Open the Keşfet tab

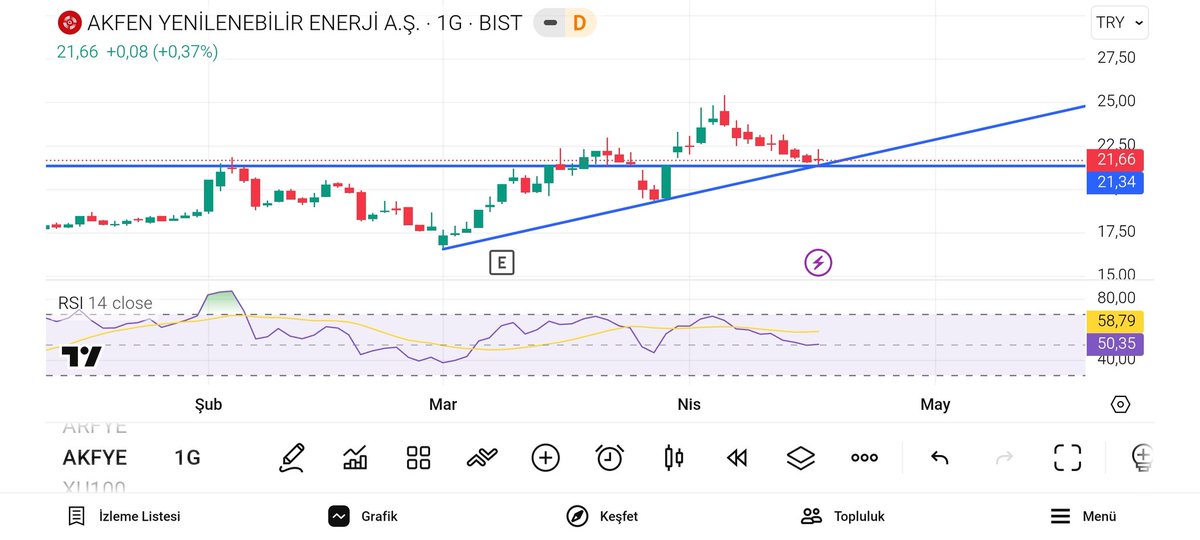click(x=602, y=516)
